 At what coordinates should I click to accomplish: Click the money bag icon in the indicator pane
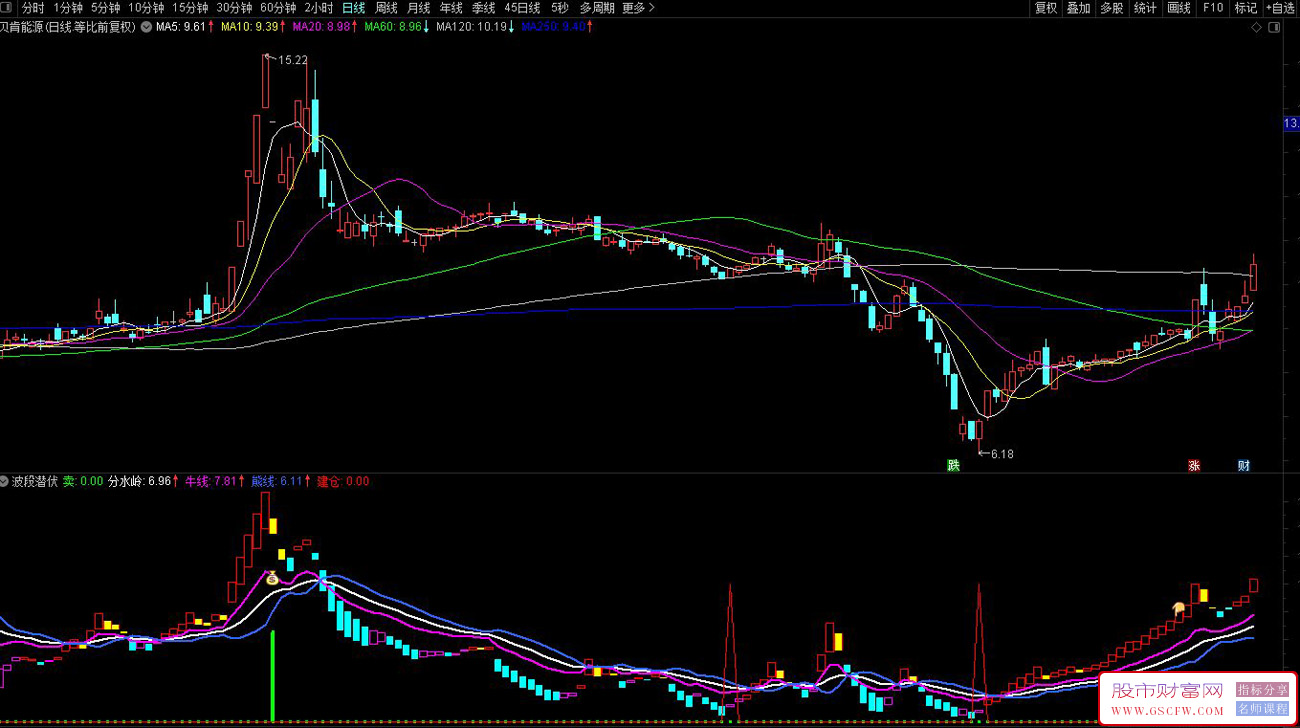coord(271,577)
